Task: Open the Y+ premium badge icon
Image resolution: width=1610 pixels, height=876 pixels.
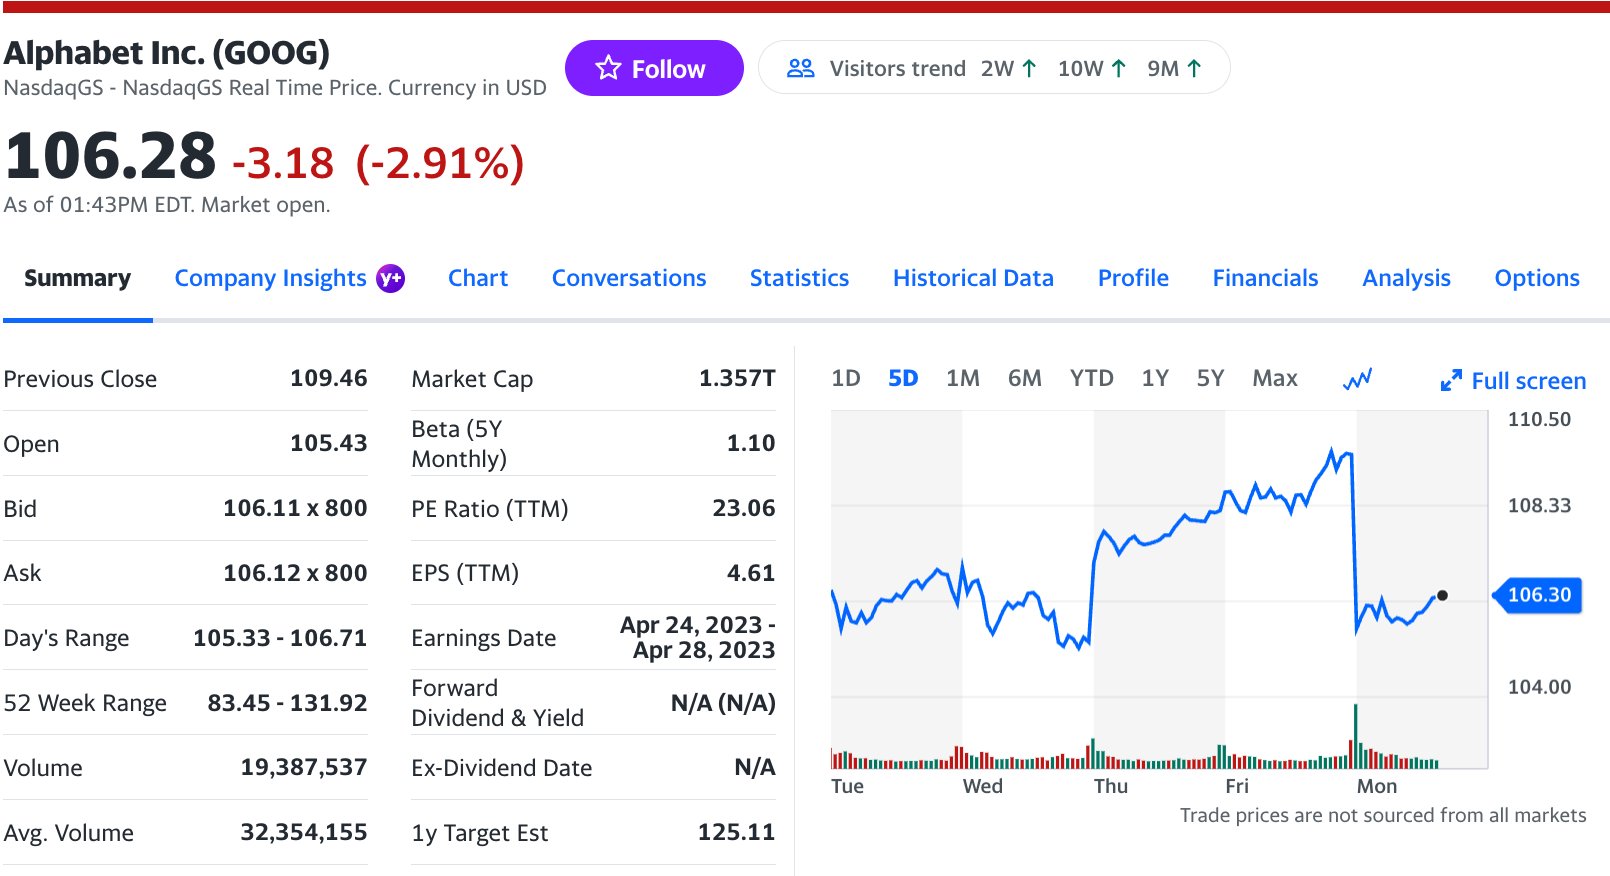Action: (390, 278)
